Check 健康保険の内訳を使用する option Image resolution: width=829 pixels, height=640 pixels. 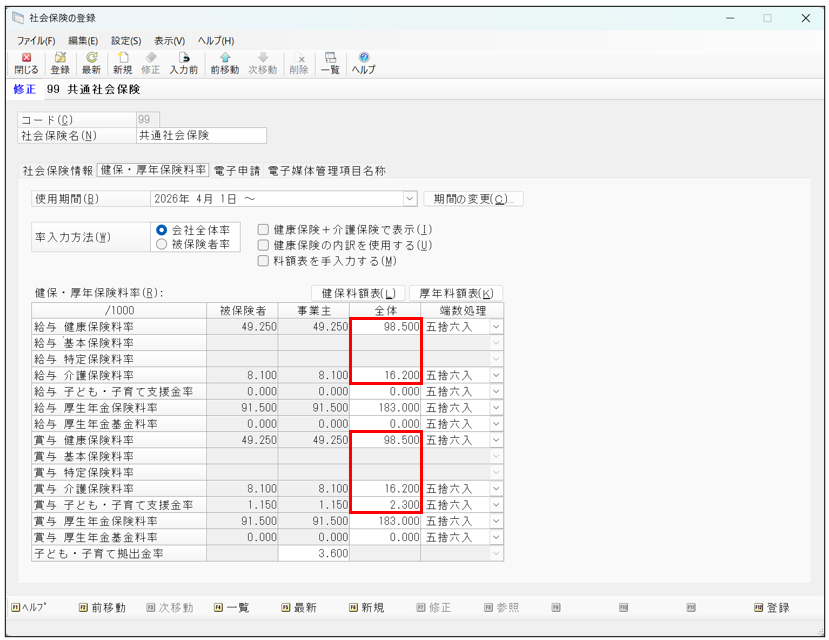[x=264, y=245]
